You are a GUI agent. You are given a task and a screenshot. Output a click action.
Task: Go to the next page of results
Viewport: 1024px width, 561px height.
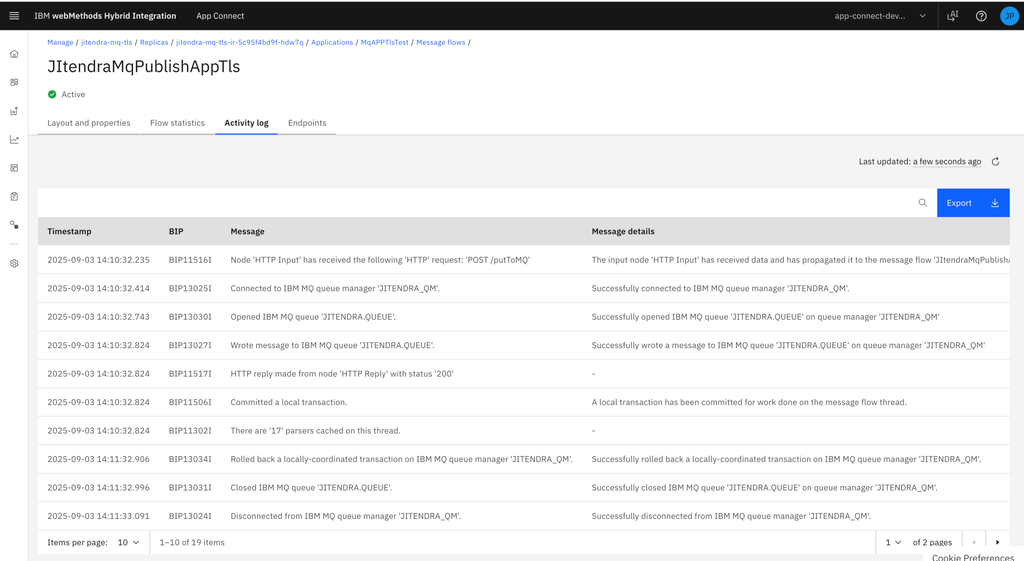pos(997,542)
